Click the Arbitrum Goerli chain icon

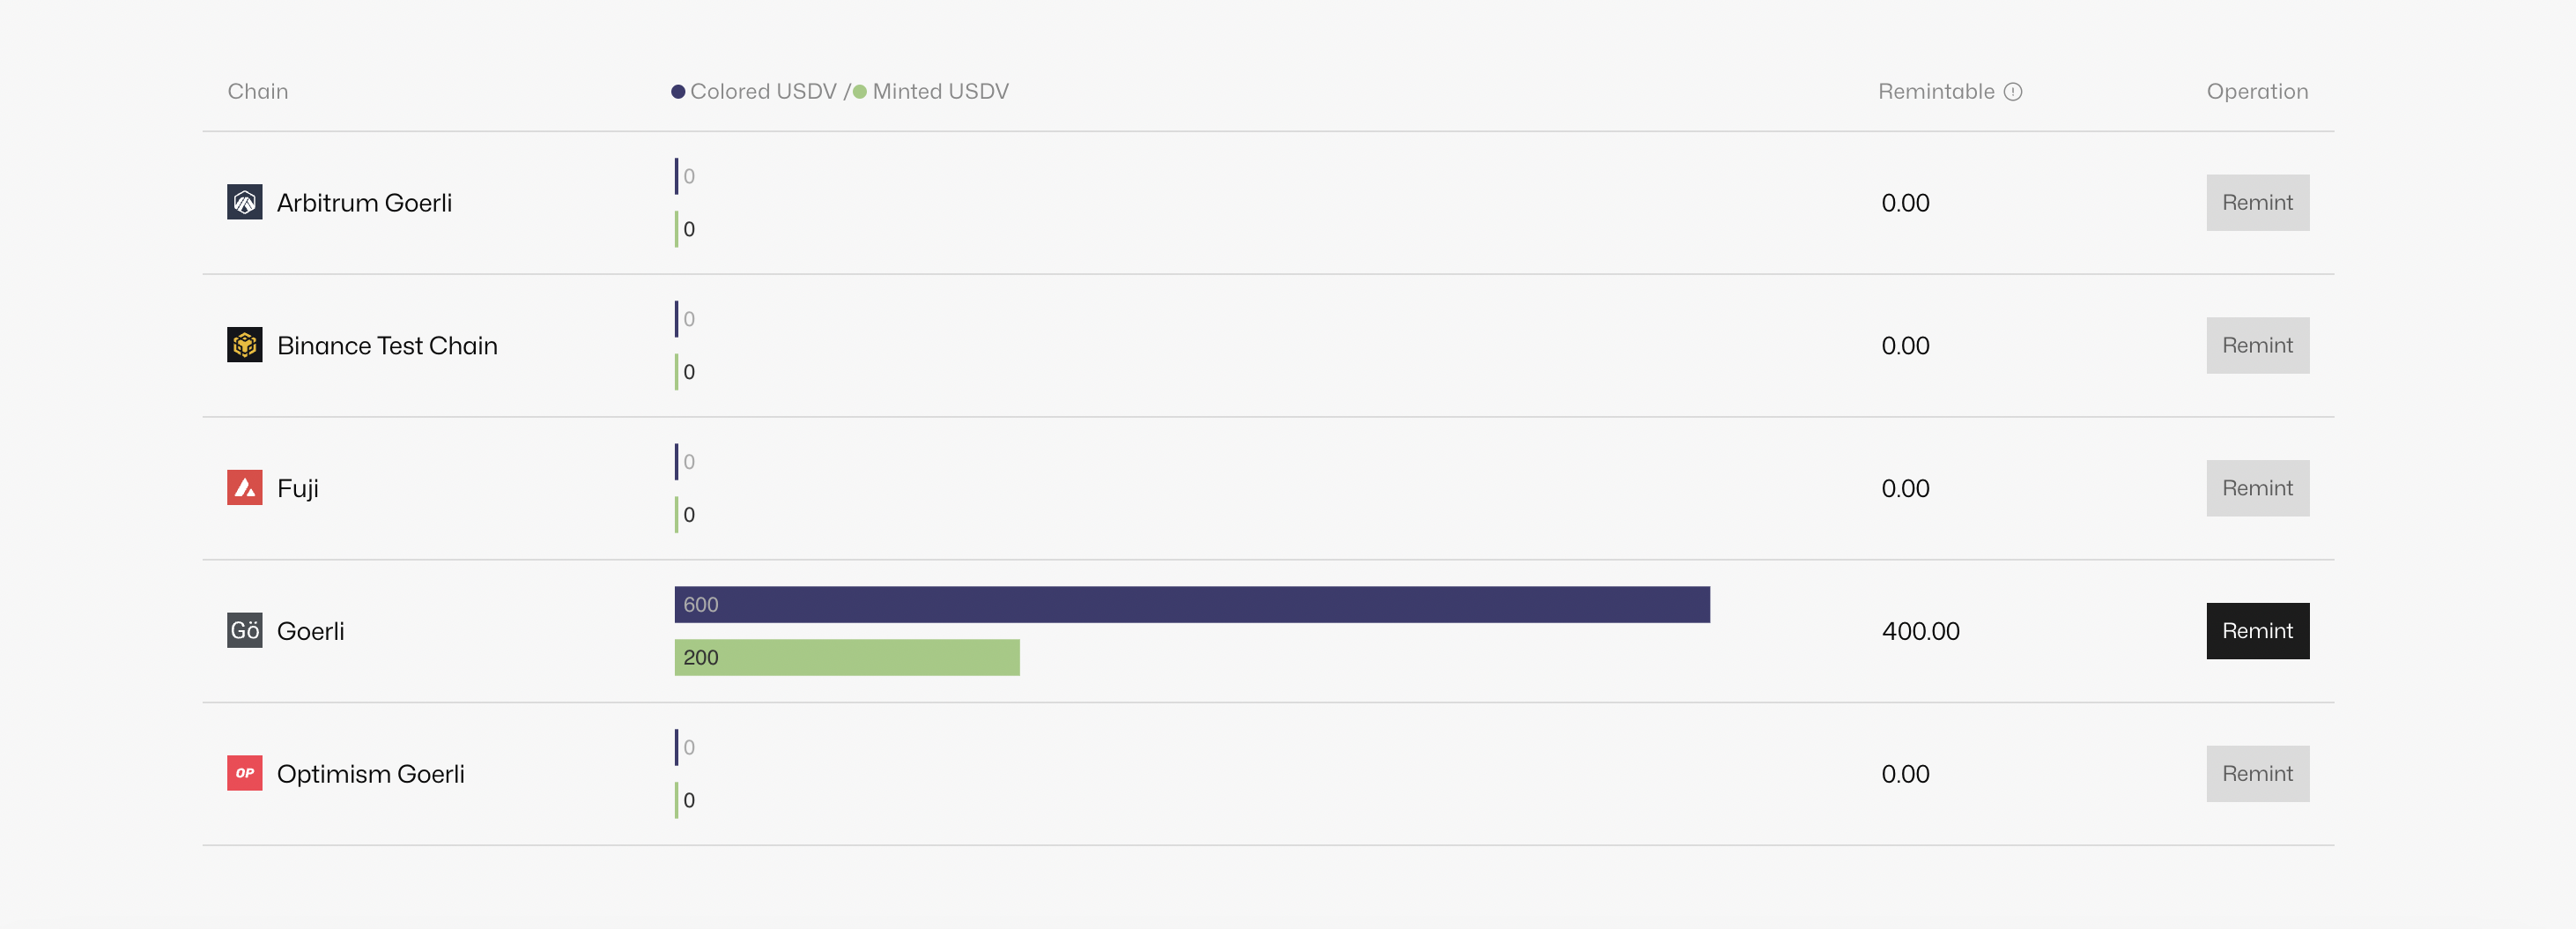click(244, 202)
